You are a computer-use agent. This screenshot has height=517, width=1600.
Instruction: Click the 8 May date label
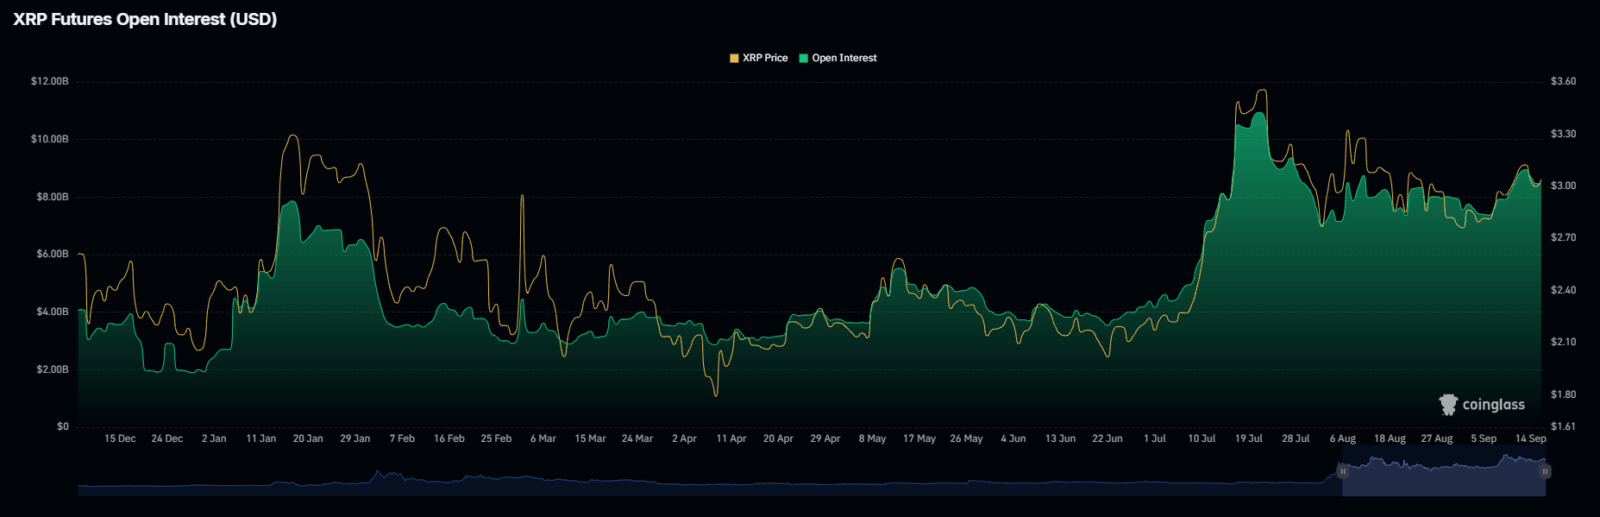[872, 439]
